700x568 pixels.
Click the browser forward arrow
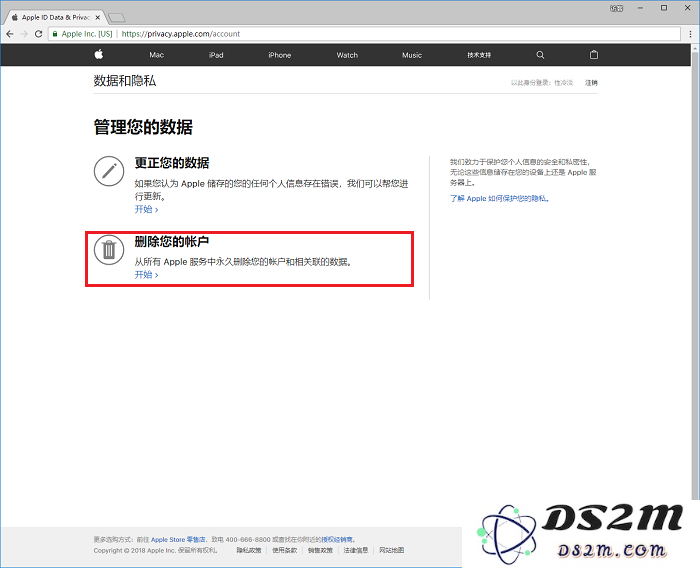(x=24, y=34)
